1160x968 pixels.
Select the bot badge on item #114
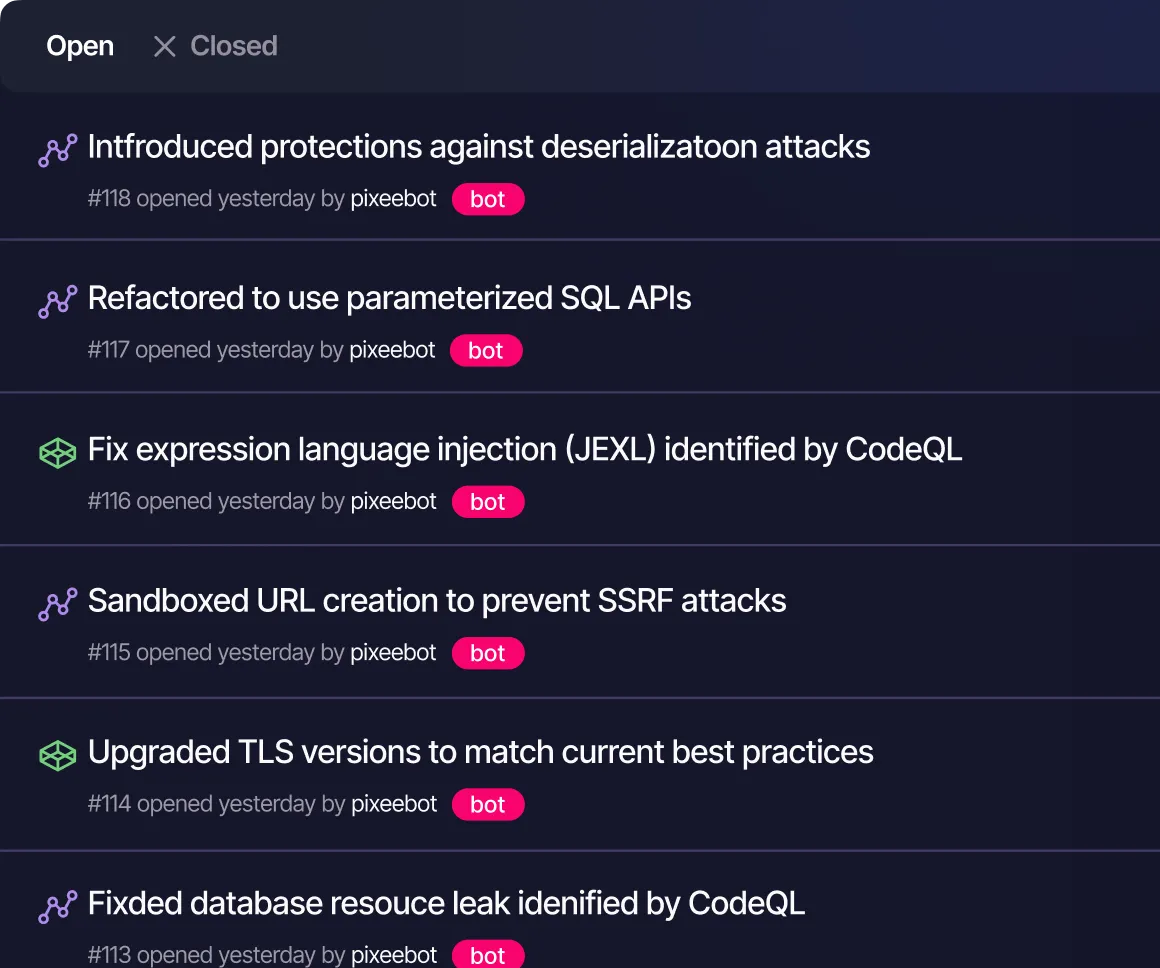(x=487, y=803)
